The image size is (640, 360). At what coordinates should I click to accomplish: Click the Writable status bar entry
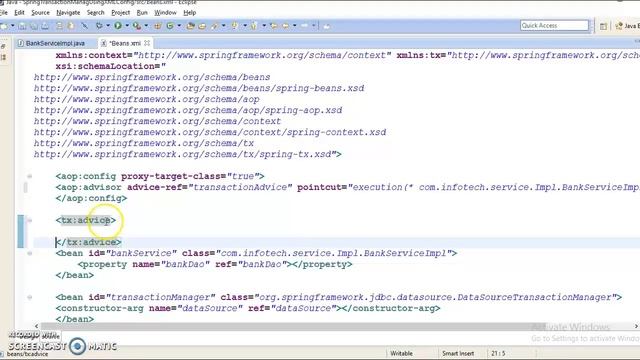point(401,353)
